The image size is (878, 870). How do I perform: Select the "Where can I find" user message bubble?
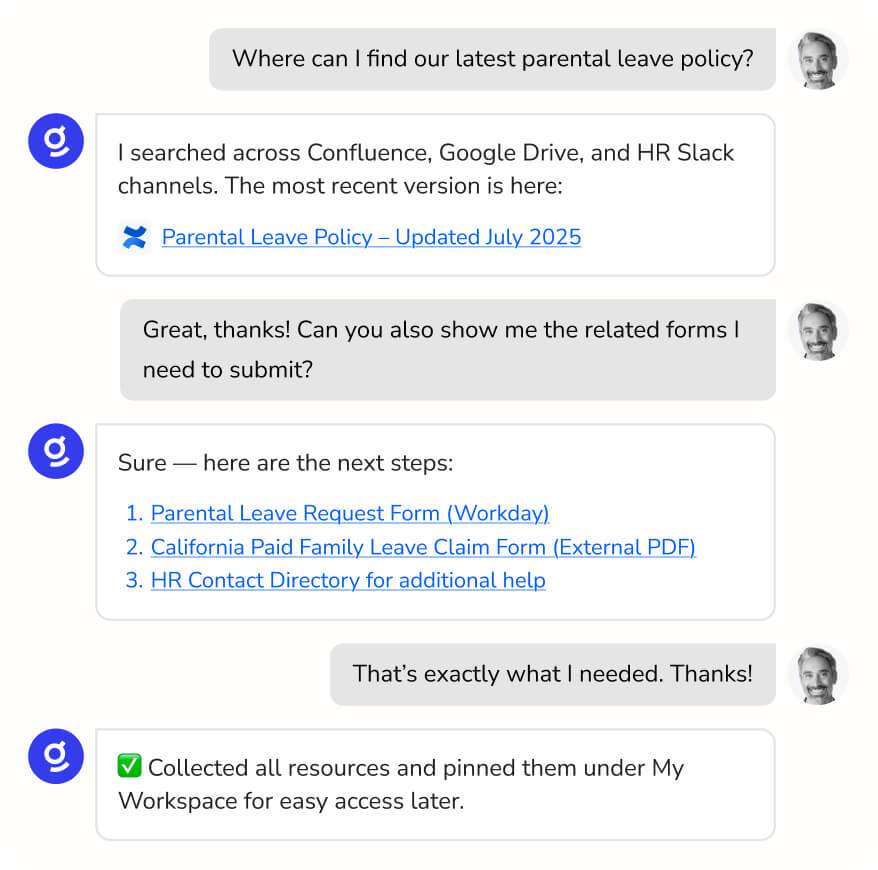coord(492,59)
